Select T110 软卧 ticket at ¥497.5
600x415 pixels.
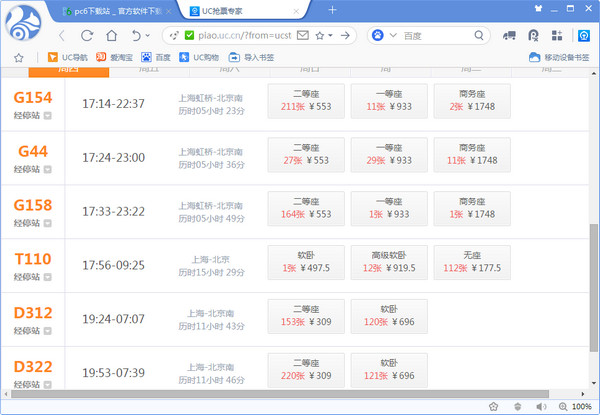(306, 260)
